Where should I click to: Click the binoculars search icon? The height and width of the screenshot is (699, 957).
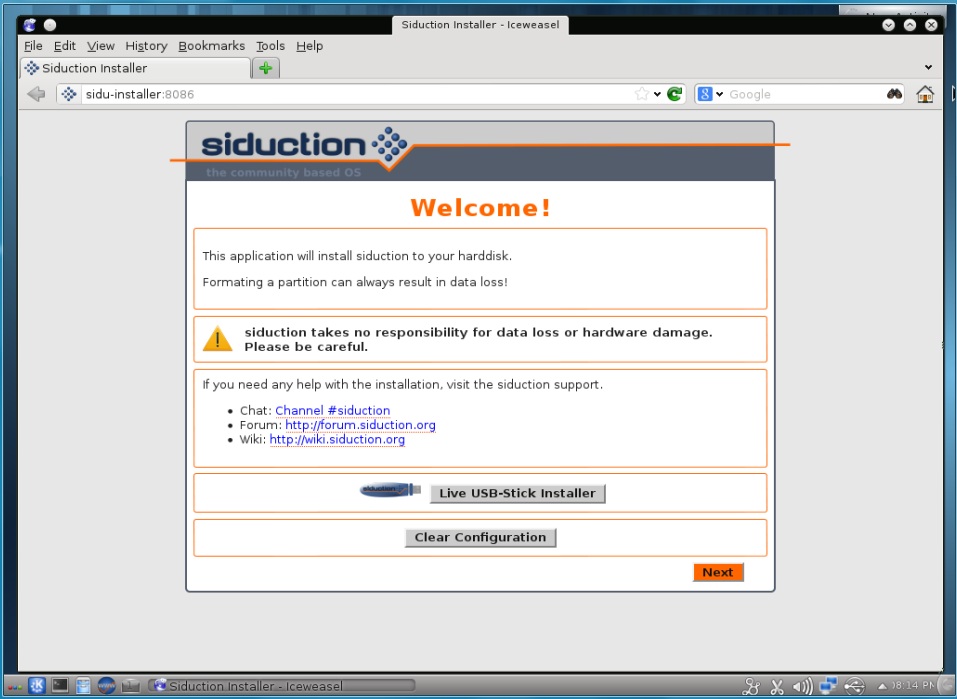(x=894, y=94)
